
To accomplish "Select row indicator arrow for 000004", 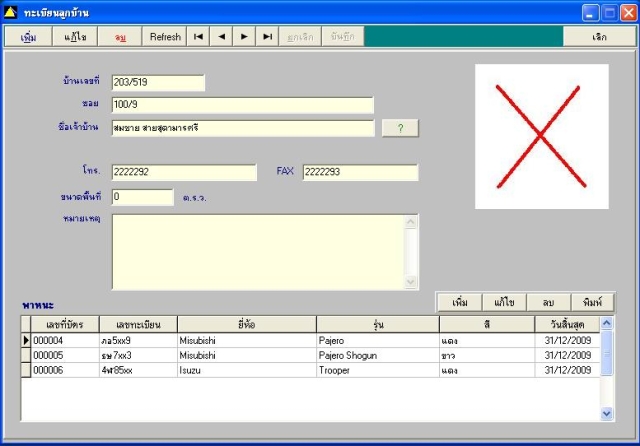I will pos(26,340).
